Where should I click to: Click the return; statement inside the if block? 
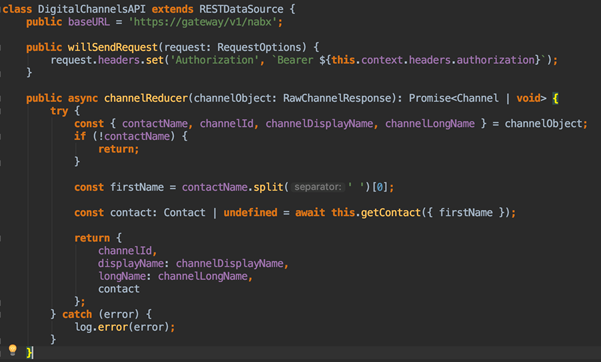pyautogui.click(x=118, y=149)
